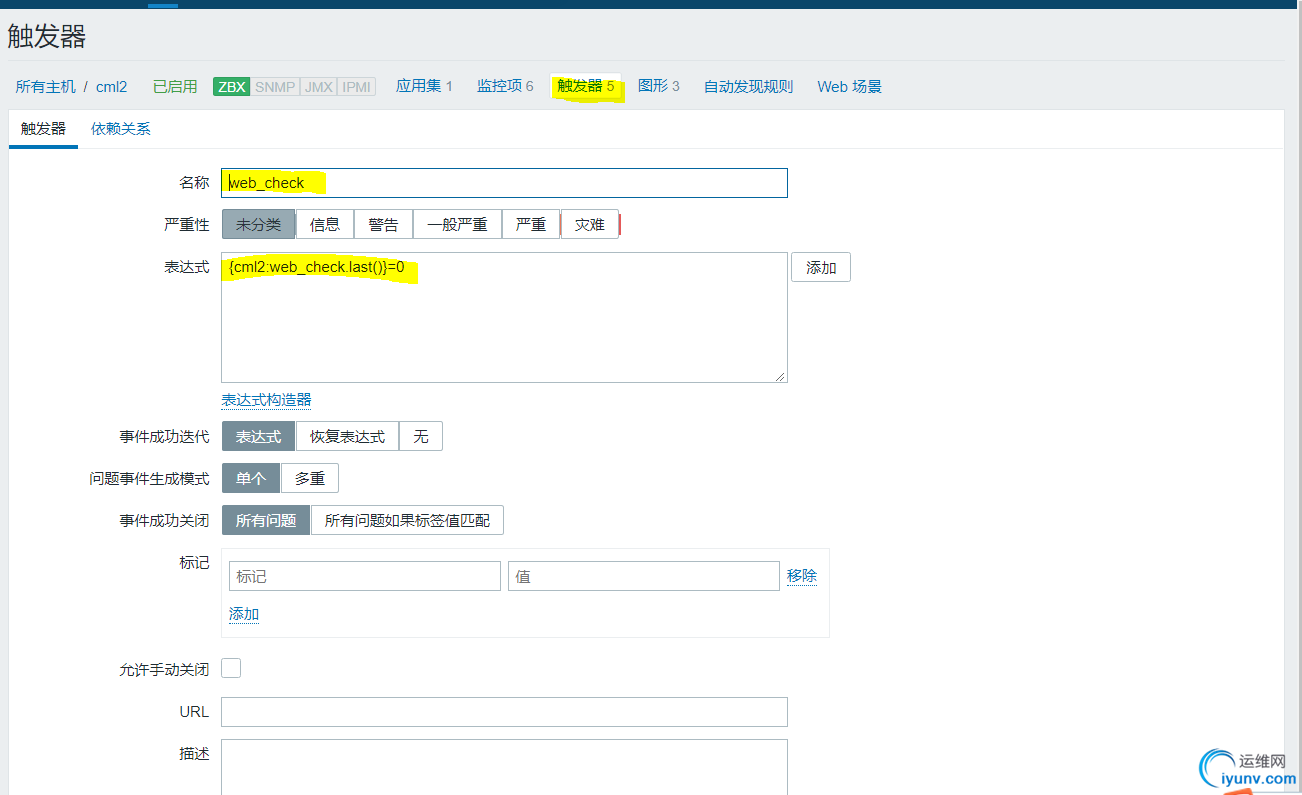Image resolution: width=1302 pixels, height=795 pixels.
Task: Set 事件成功迭代 to 表达式
Action: coord(258,437)
